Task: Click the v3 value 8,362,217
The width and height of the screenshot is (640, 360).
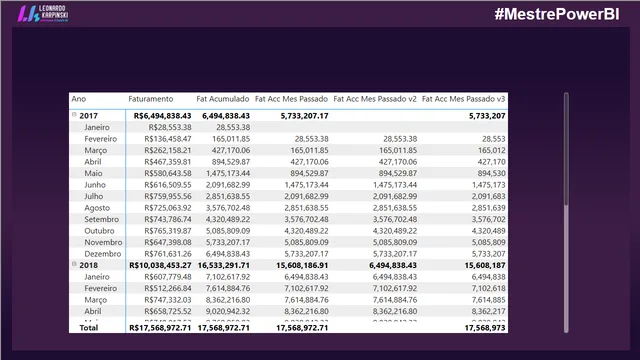Action: coord(489,311)
